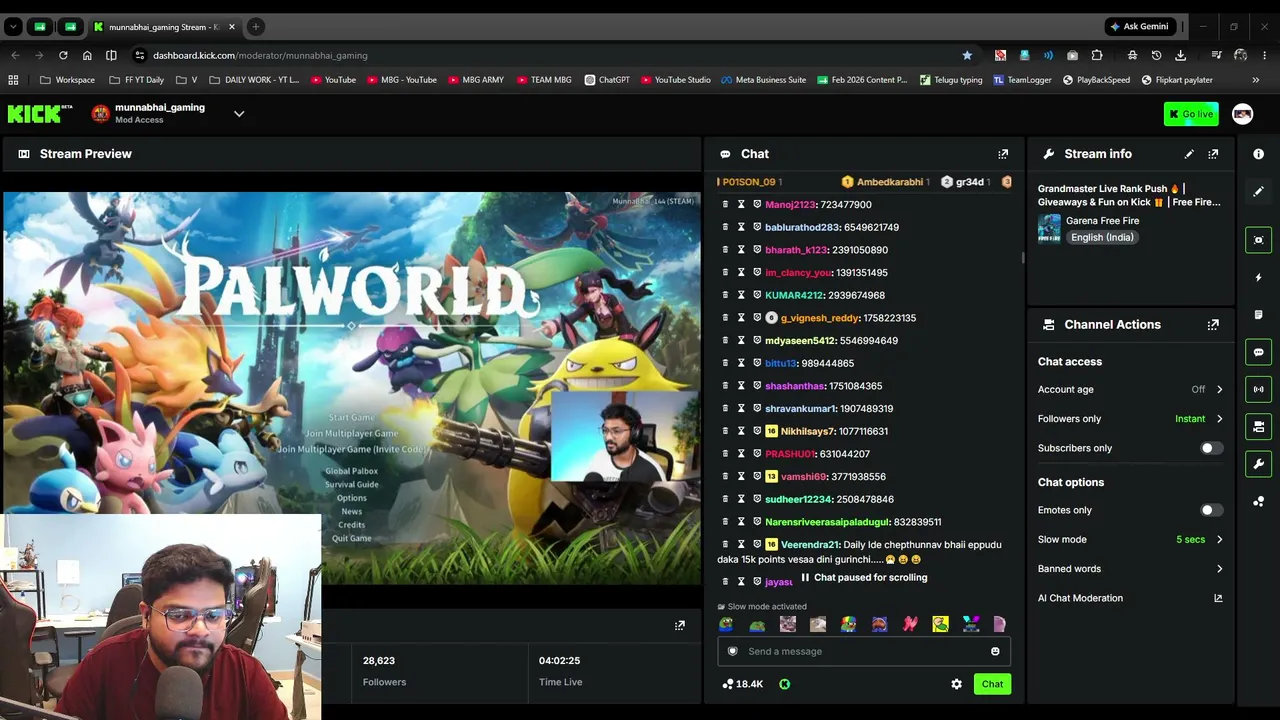Viewport: 1280px width, 720px height.
Task: Expand Followers only settings set to Instant
Action: coord(1130,419)
